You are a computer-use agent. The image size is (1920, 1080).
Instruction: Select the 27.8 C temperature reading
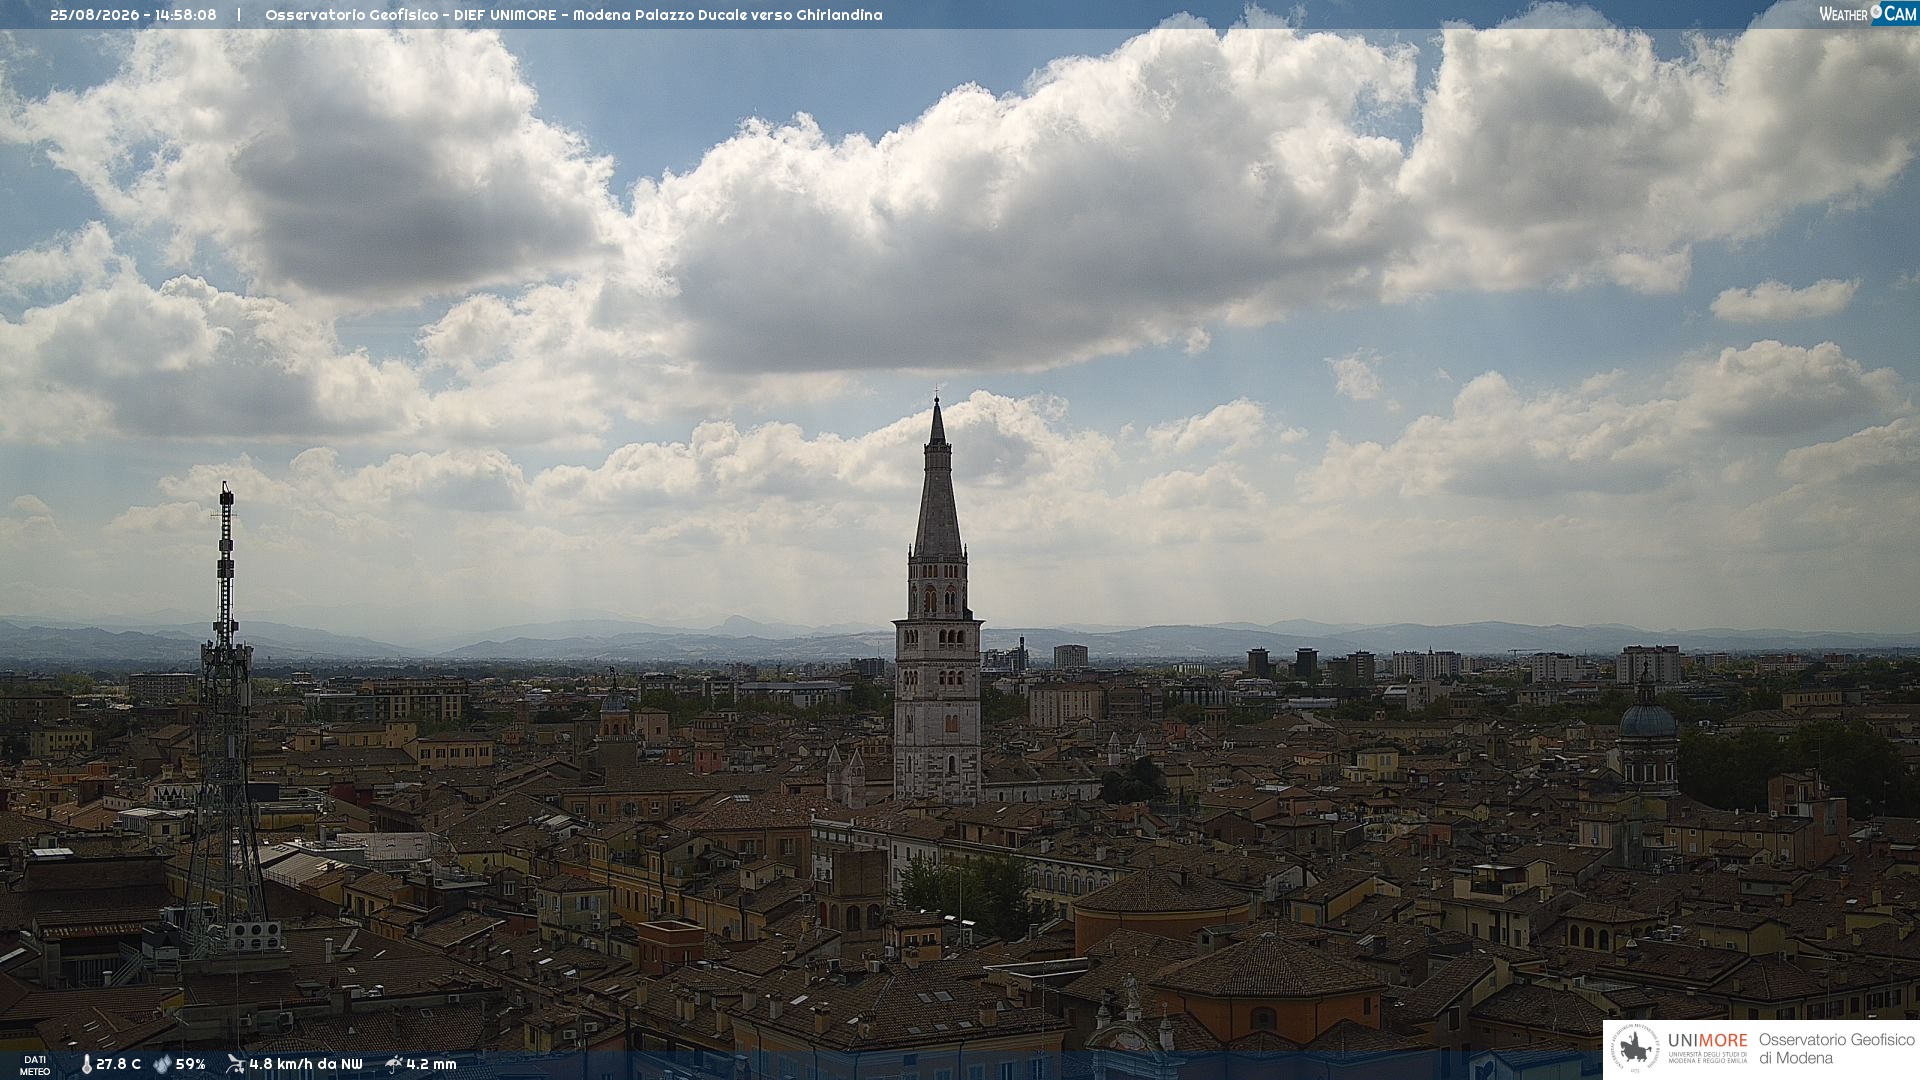coord(118,1065)
